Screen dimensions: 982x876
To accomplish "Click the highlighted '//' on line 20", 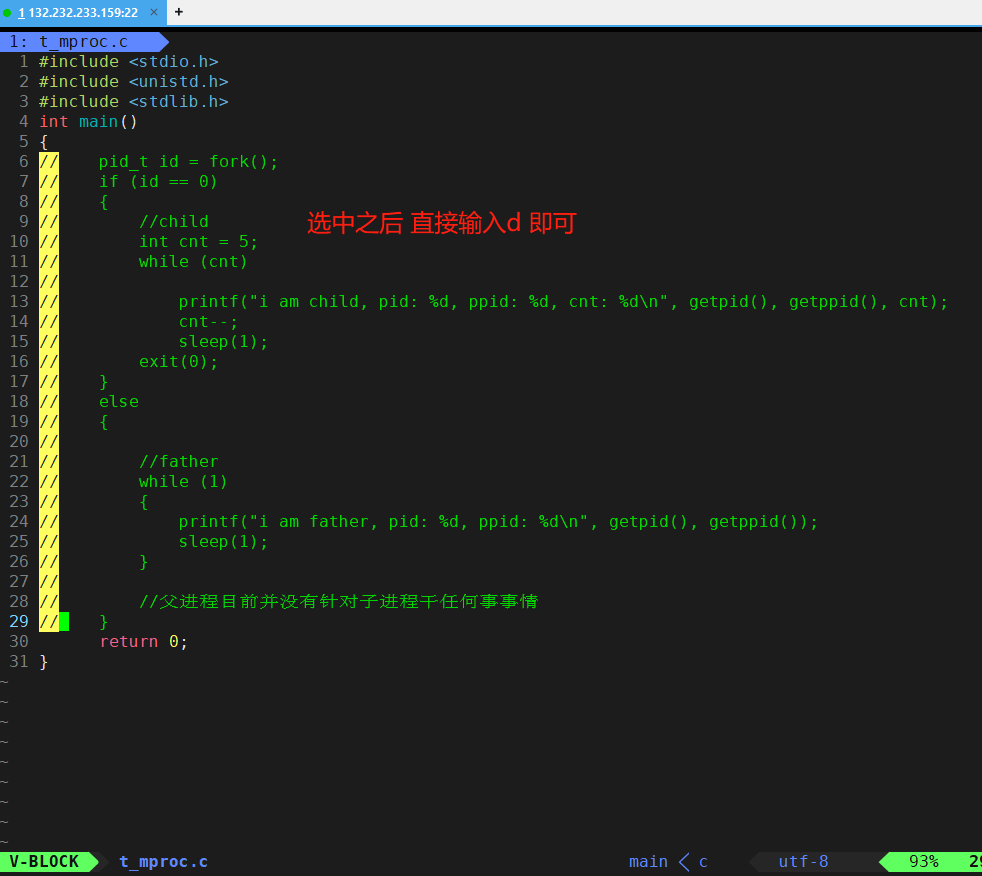I will pyautogui.click(x=49, y=441).
